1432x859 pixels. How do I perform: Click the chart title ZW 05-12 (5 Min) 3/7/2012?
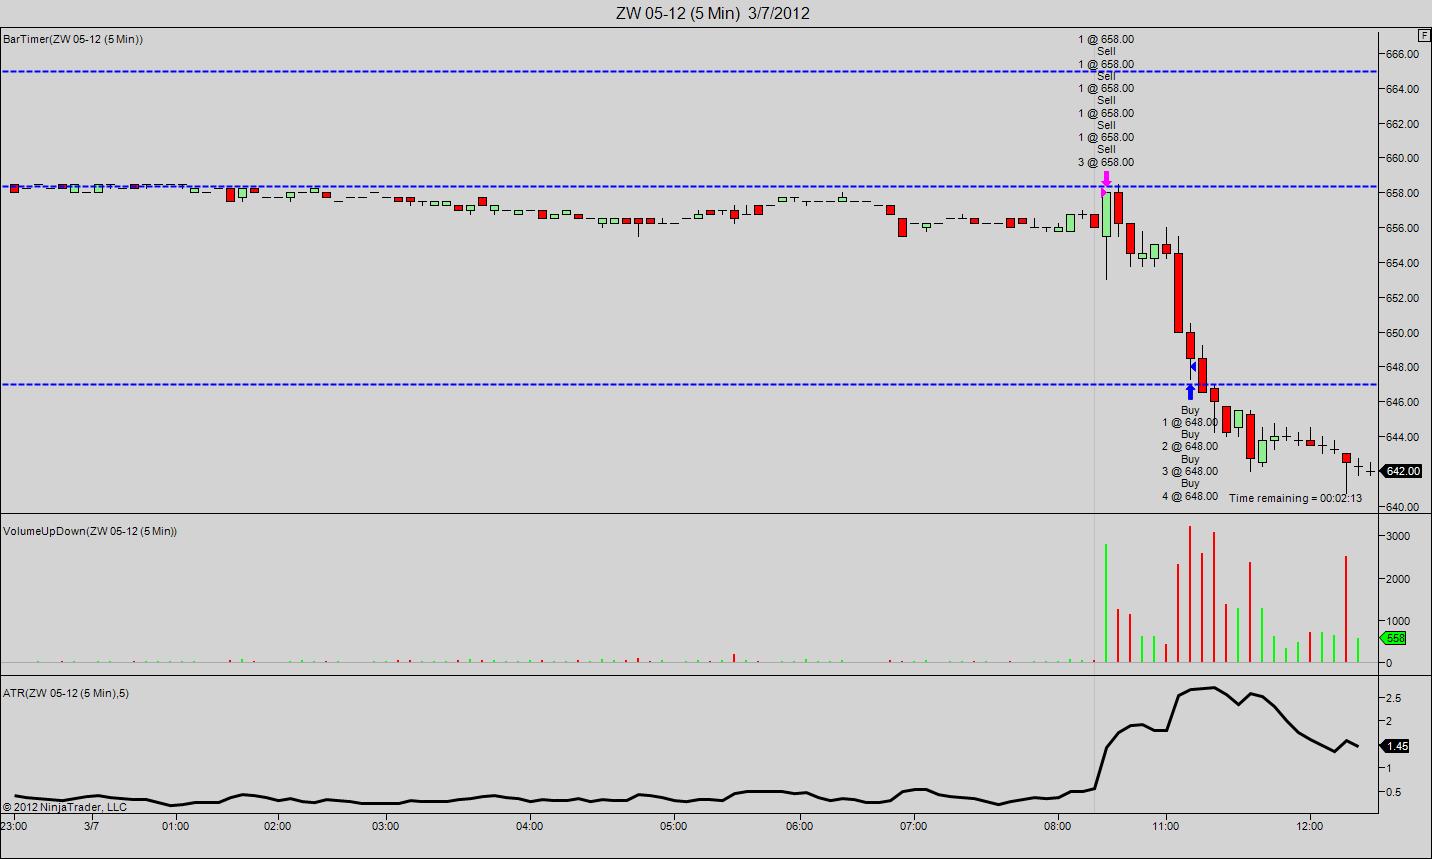pos(713,13)
